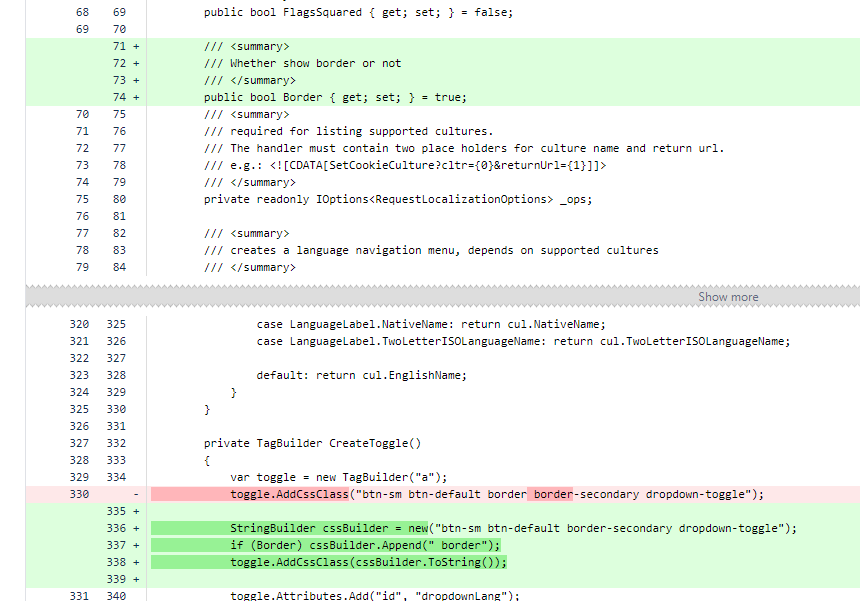Click new line number 339

(x=116, y=579)
